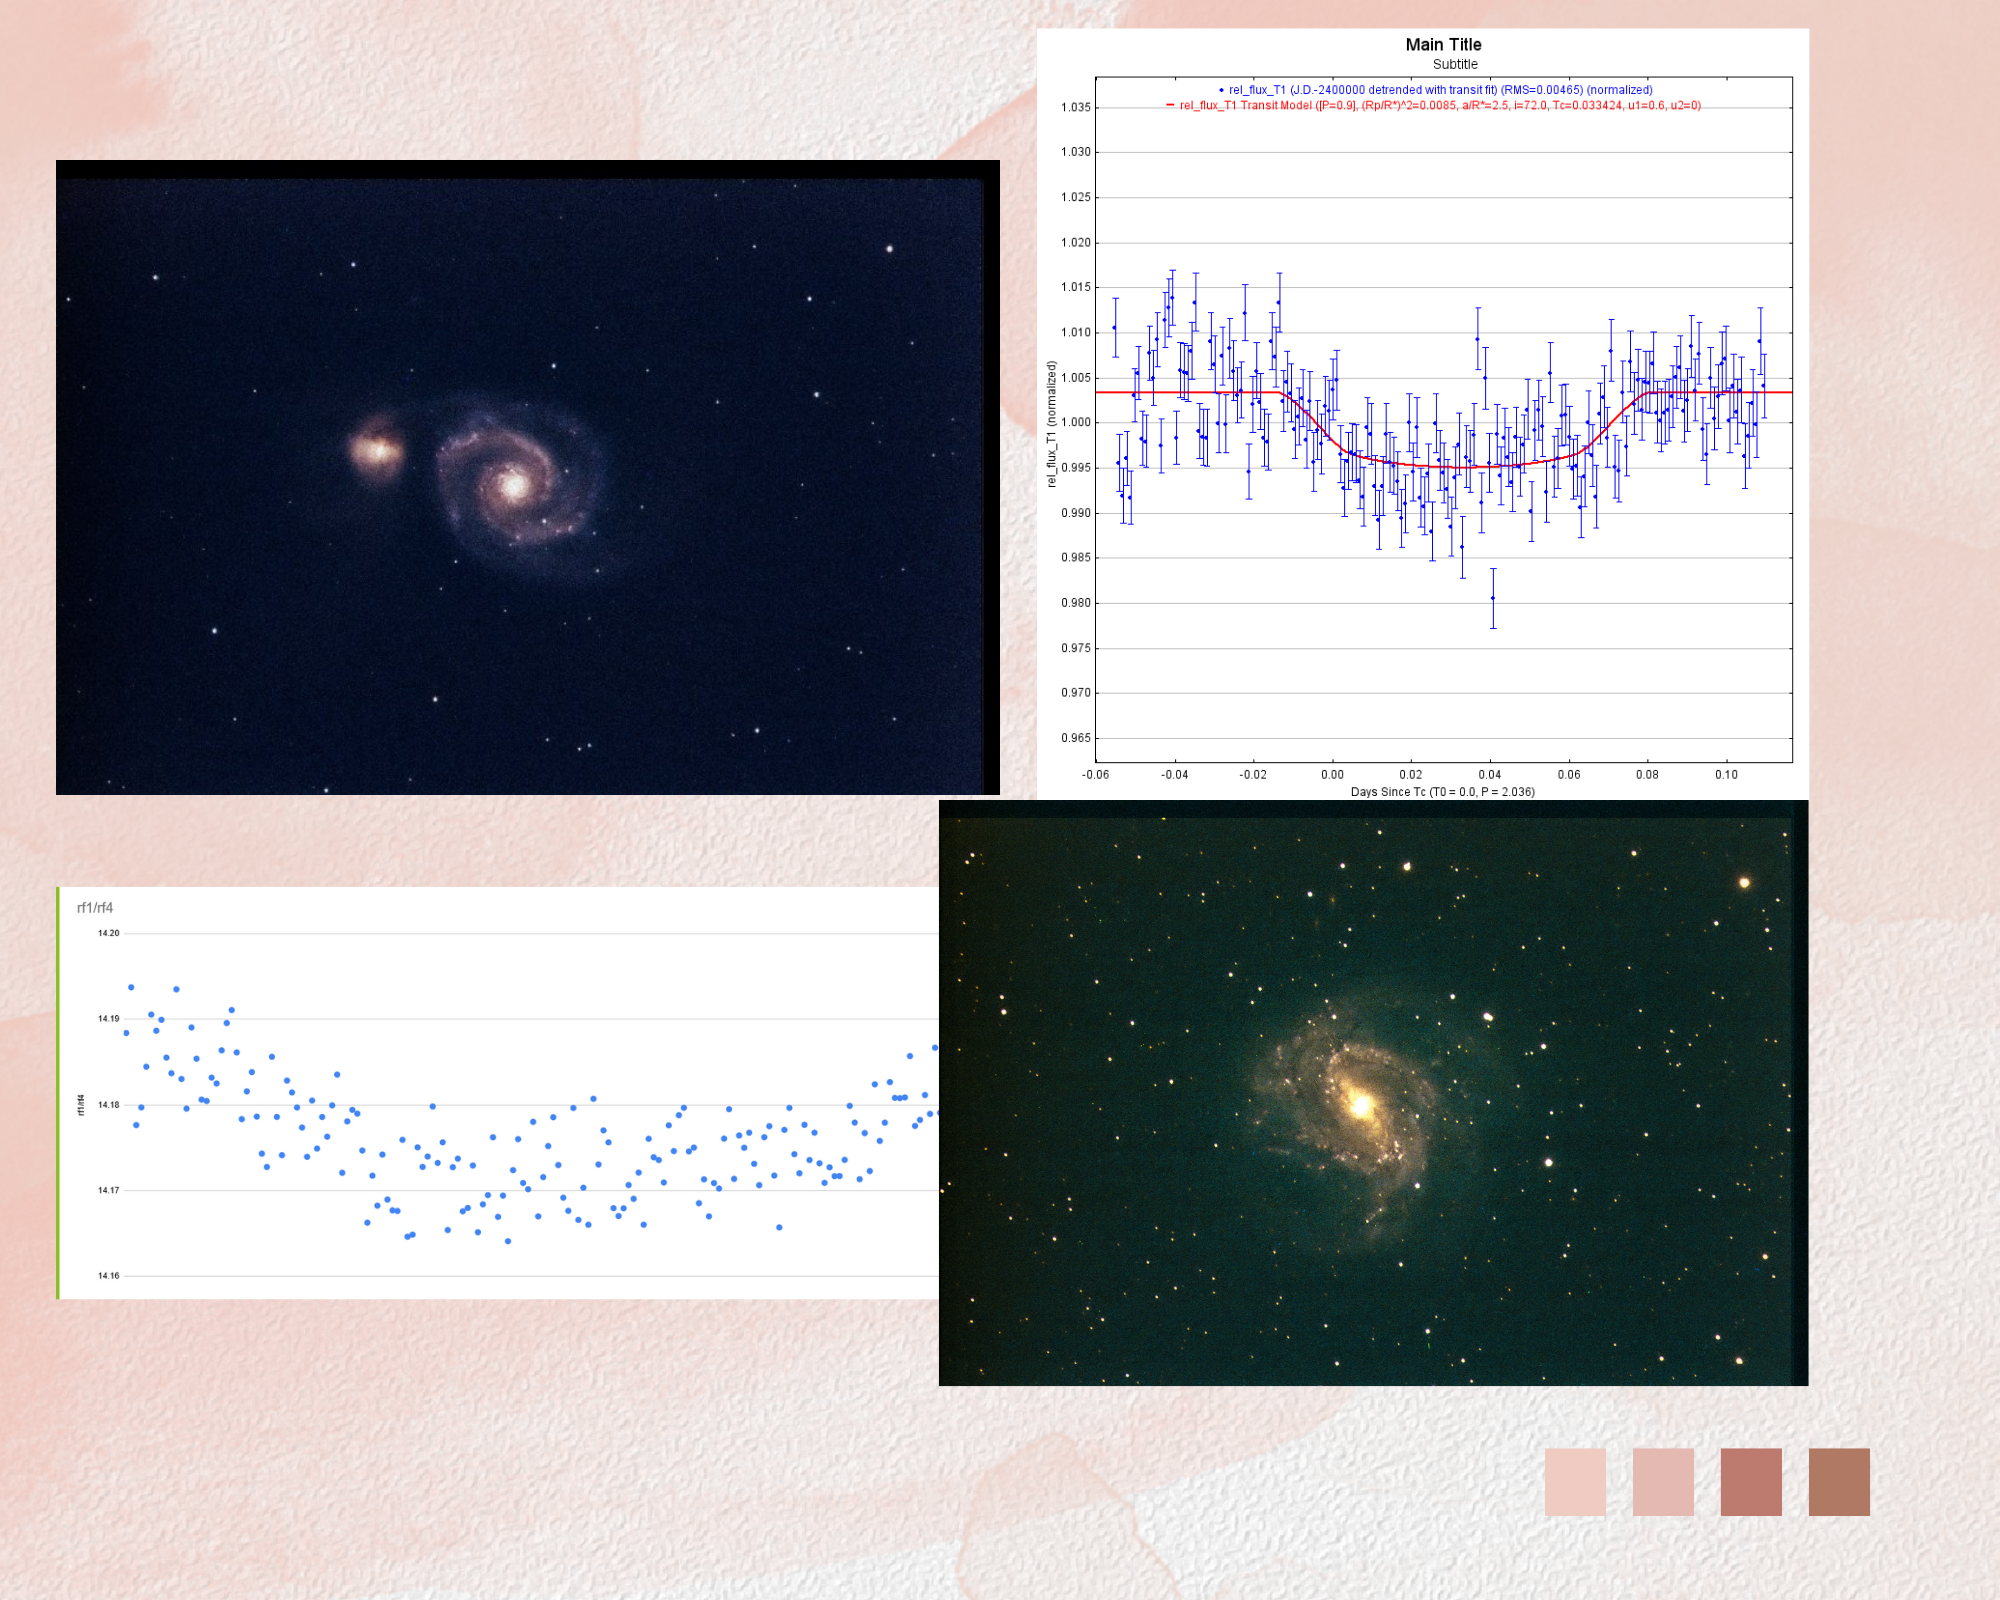Click the Subtitle text in chart
The image size is (2000, 1600).
point(1455,65)
